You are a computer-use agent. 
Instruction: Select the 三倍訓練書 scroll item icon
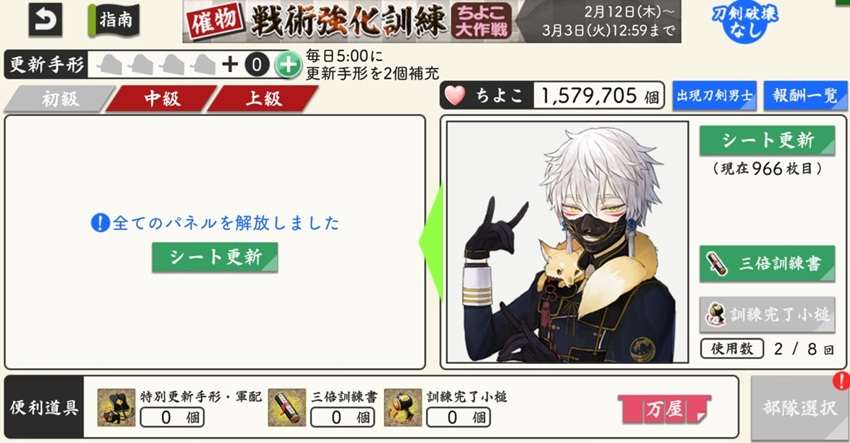pyautogui.click(x=287, y=407)
